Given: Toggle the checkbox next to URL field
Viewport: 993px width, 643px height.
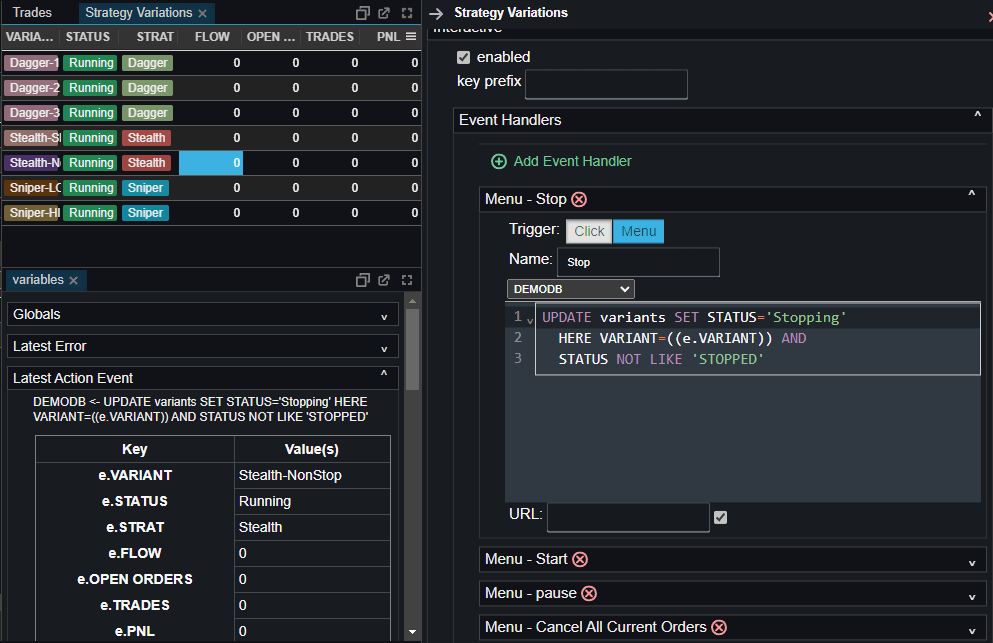Looking at the screenshot, I should [x=721, y=518].
